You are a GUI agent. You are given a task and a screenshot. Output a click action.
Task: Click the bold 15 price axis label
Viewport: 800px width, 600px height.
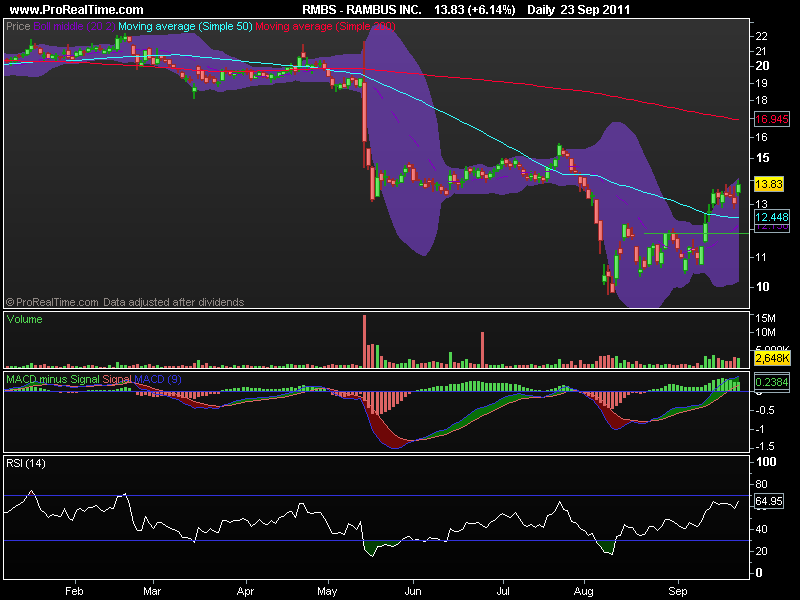point(762,158)
